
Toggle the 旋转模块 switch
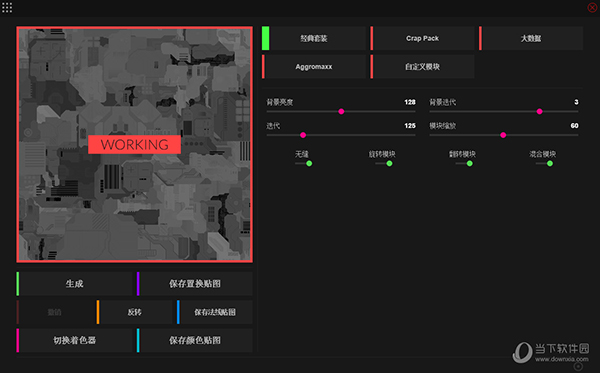click(x=384, y=163)
